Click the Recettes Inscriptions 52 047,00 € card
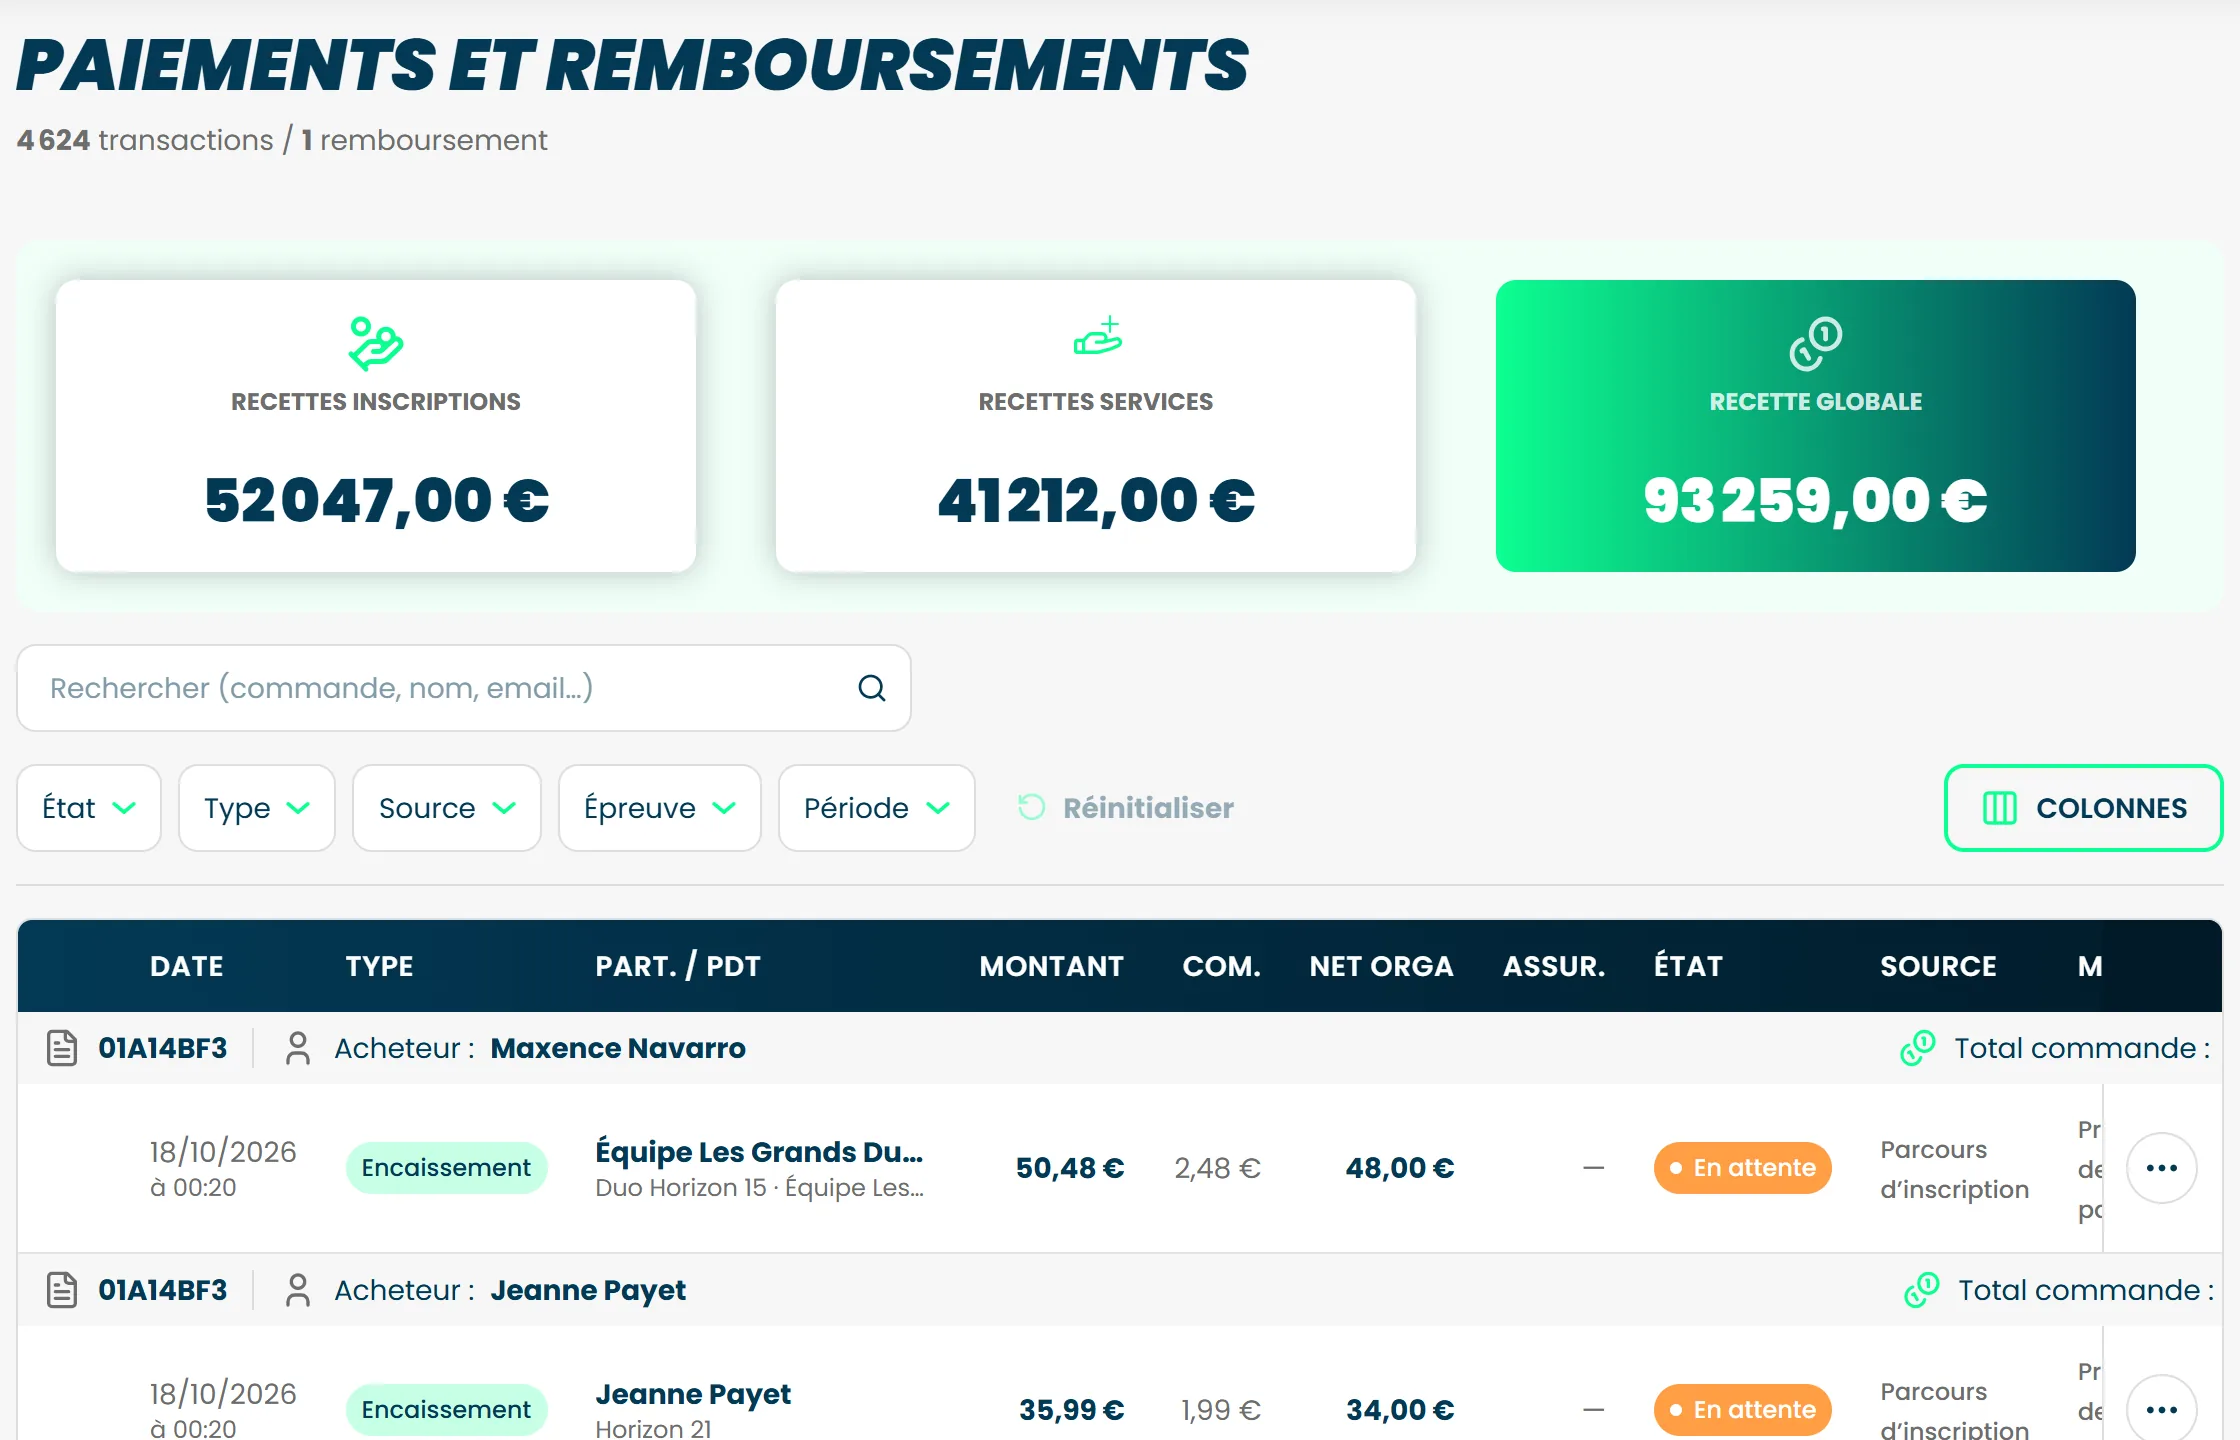 [376, 426]
